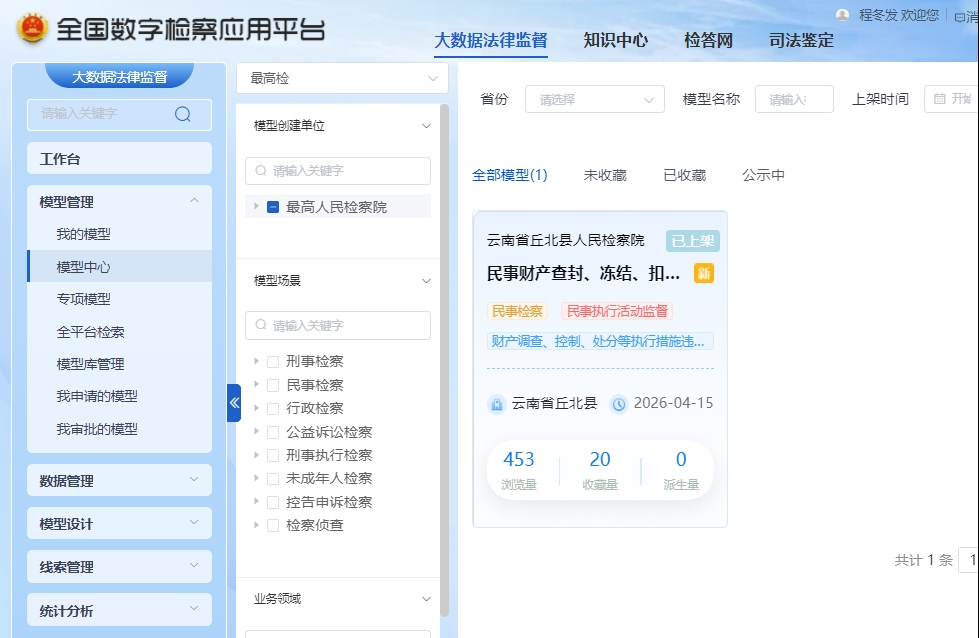Open the 最高检 dropdown

[x=342, y=78]
